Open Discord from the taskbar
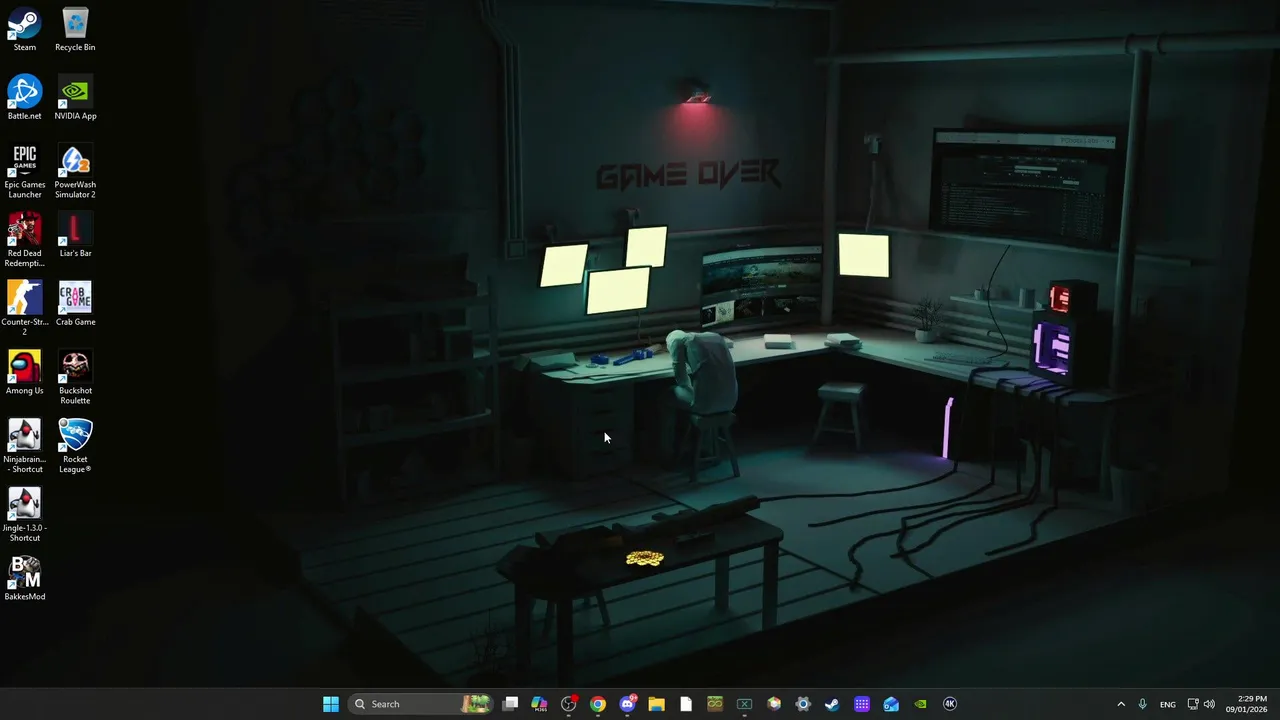The height and width of the screenshot is (720, 1280). click(627, 704)
